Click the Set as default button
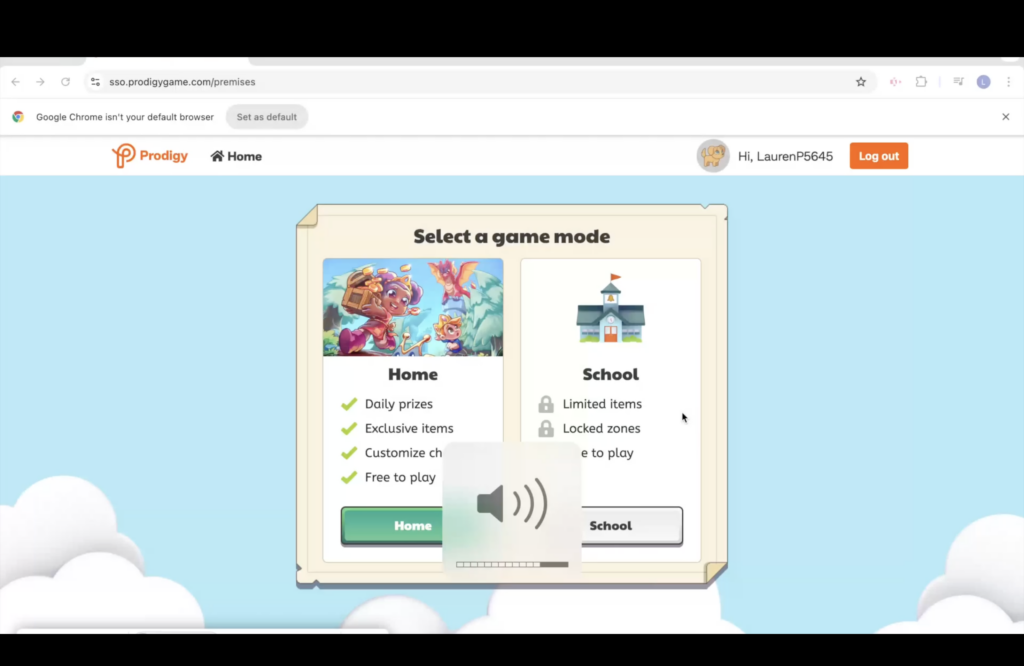The height and width of the screenshot is (666, 1024). click(x=266, y=117)
